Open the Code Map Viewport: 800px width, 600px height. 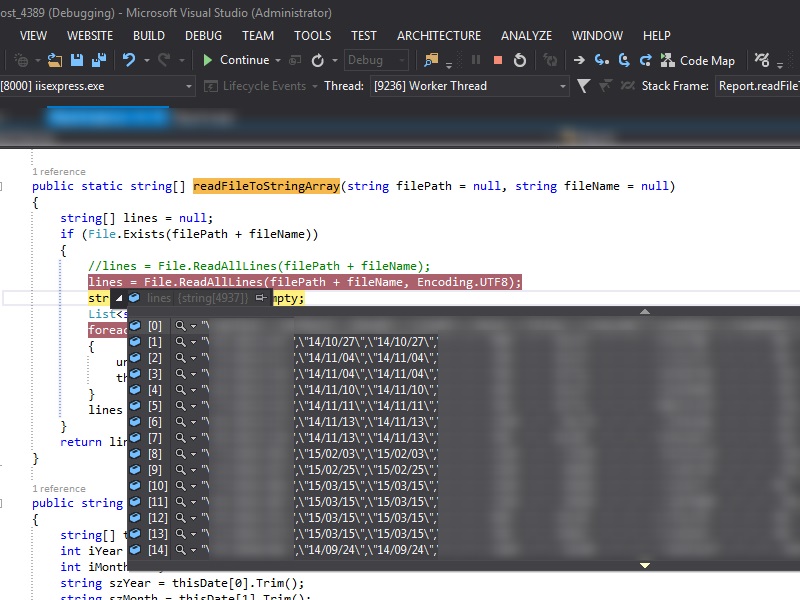697,61
